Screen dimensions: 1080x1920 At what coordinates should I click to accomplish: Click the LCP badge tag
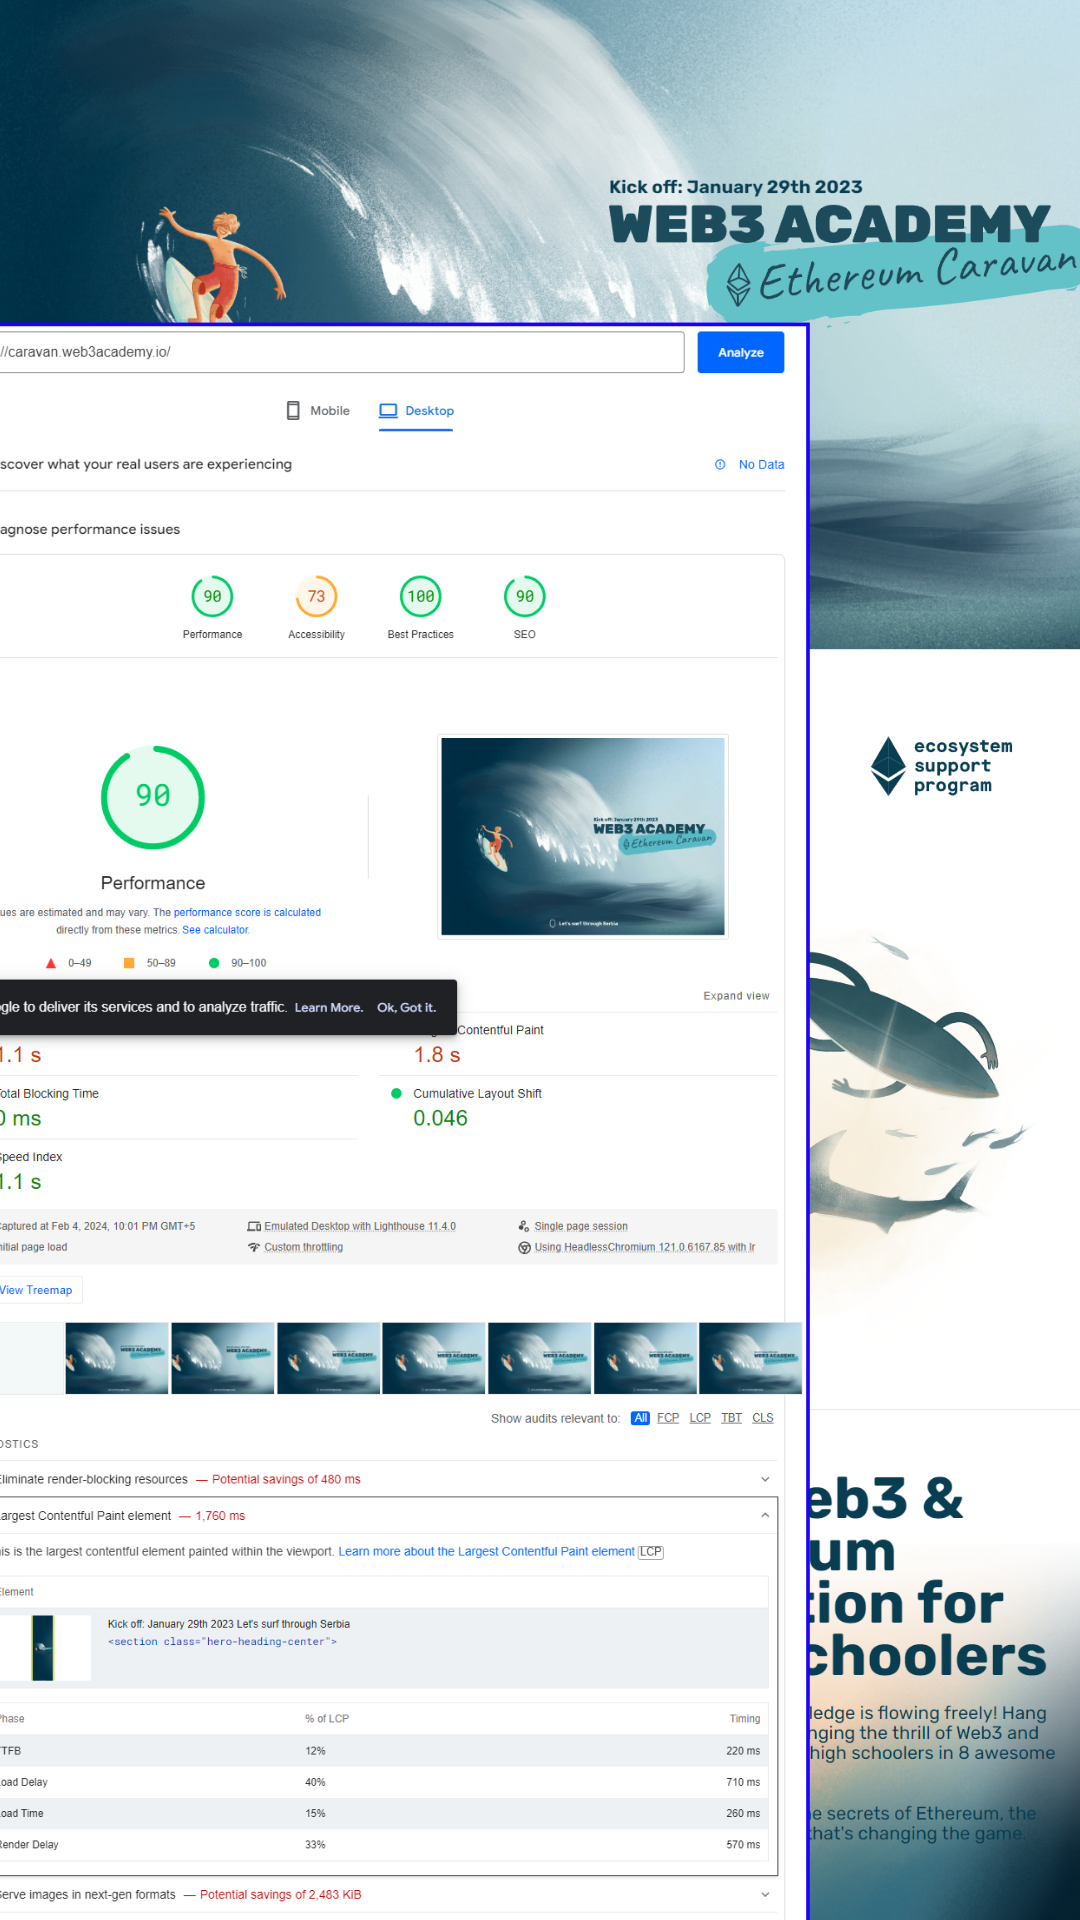click(651, 1552)
